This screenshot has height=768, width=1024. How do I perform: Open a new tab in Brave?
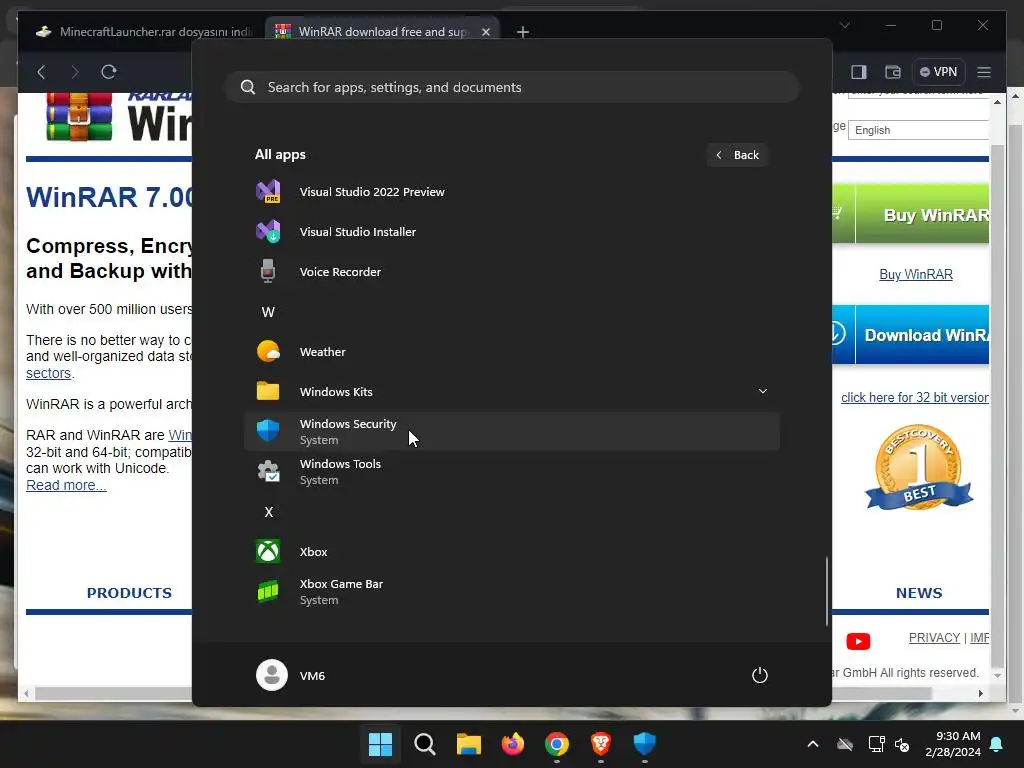[x=522, y=31]
